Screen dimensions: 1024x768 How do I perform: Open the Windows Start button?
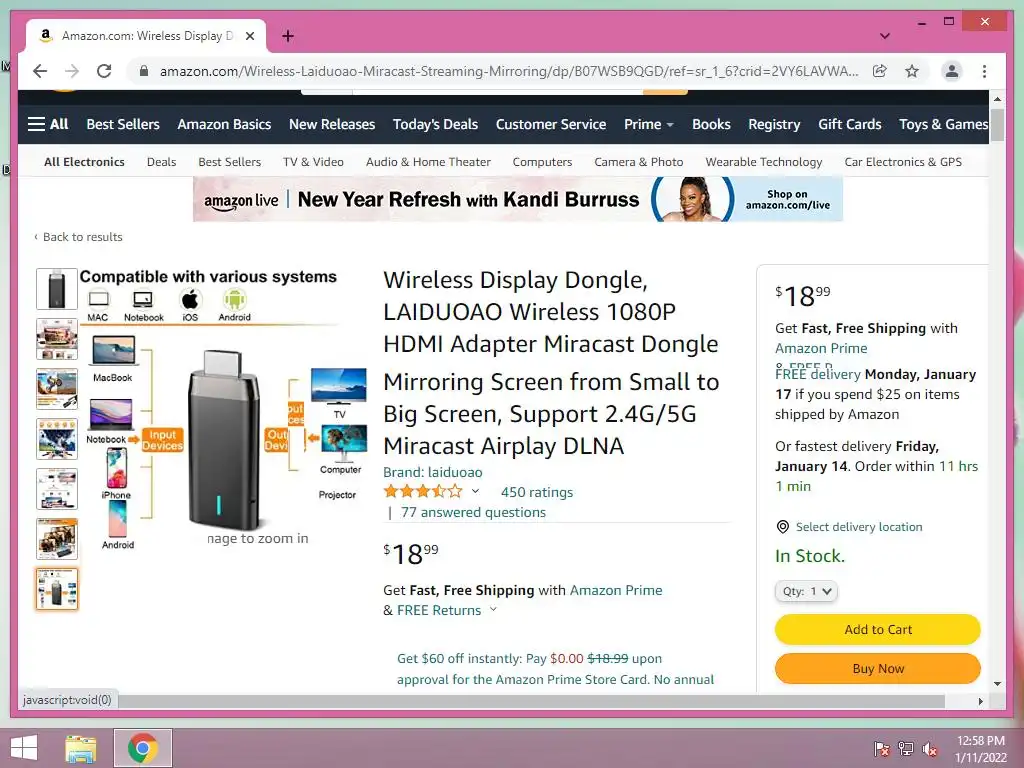24,748
